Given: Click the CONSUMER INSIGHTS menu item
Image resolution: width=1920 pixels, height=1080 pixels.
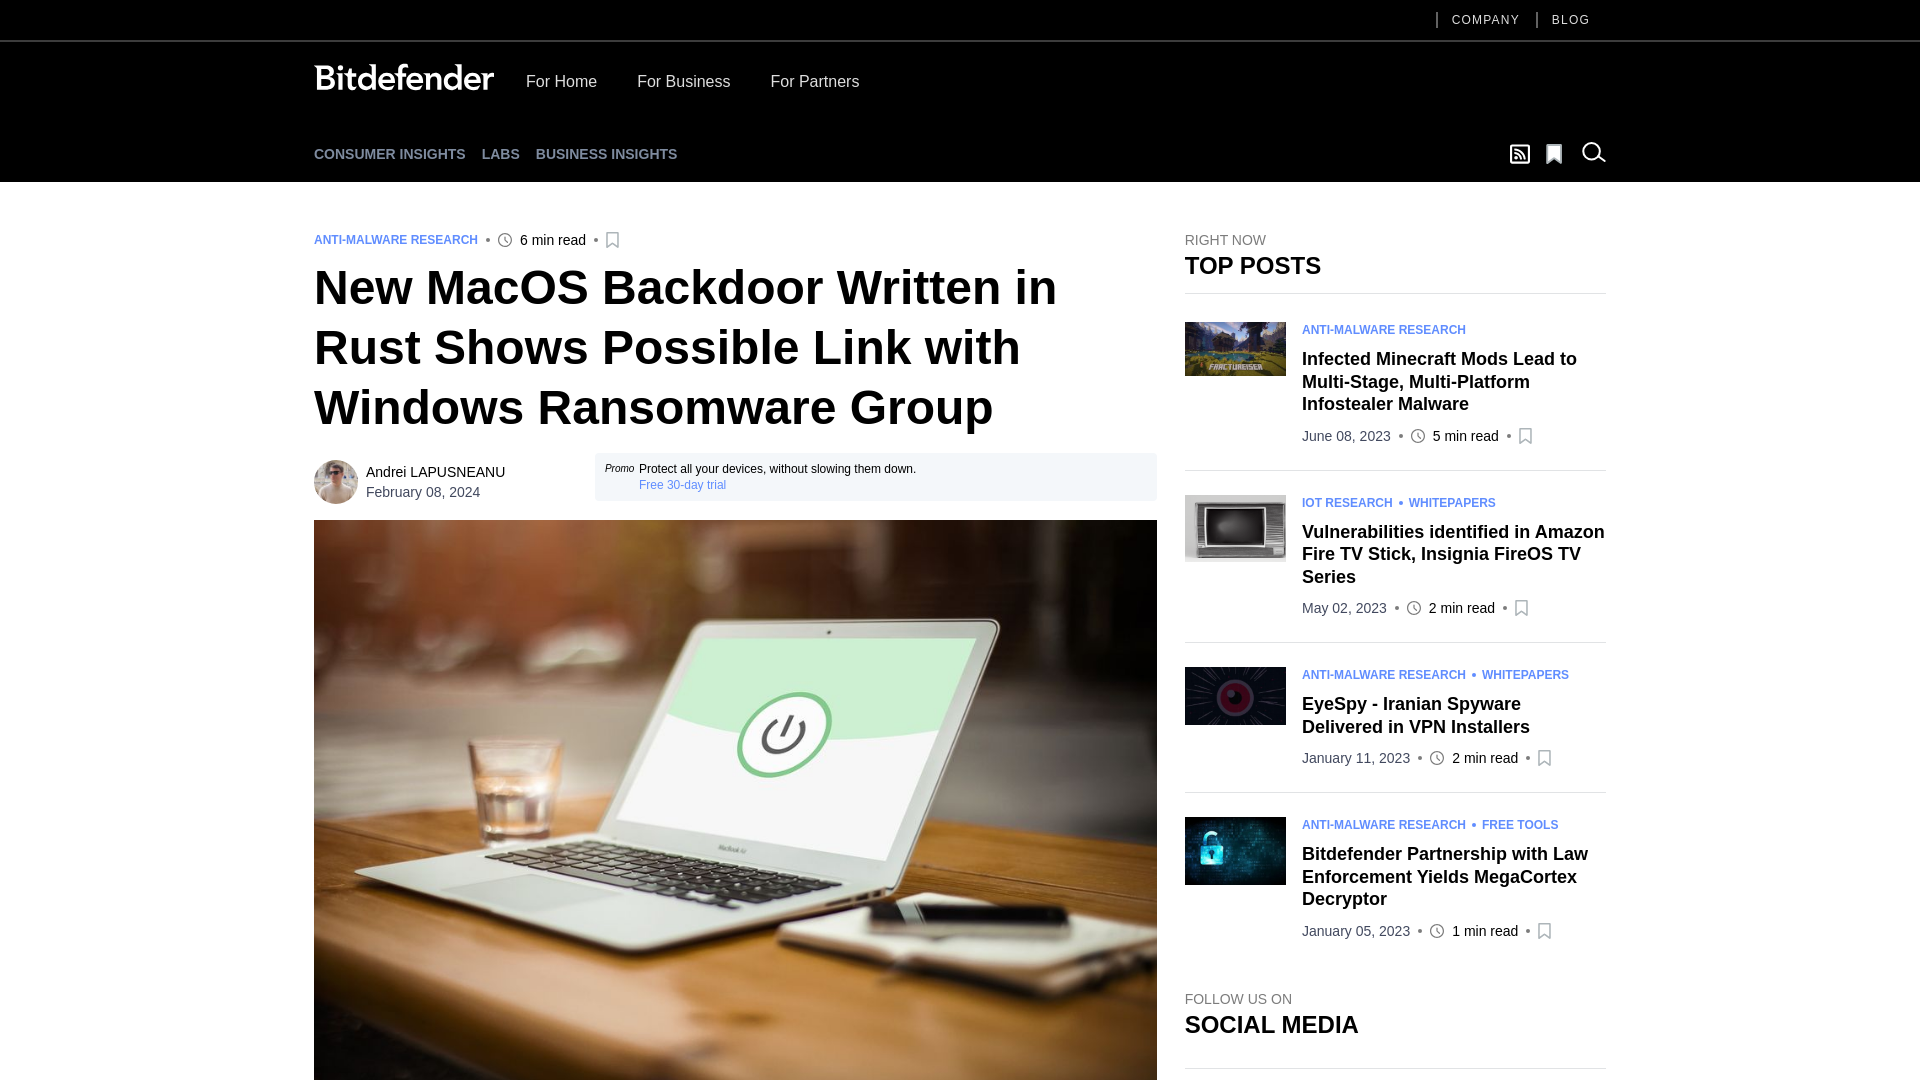Looking at the screenshot, I should coord(389,153).
